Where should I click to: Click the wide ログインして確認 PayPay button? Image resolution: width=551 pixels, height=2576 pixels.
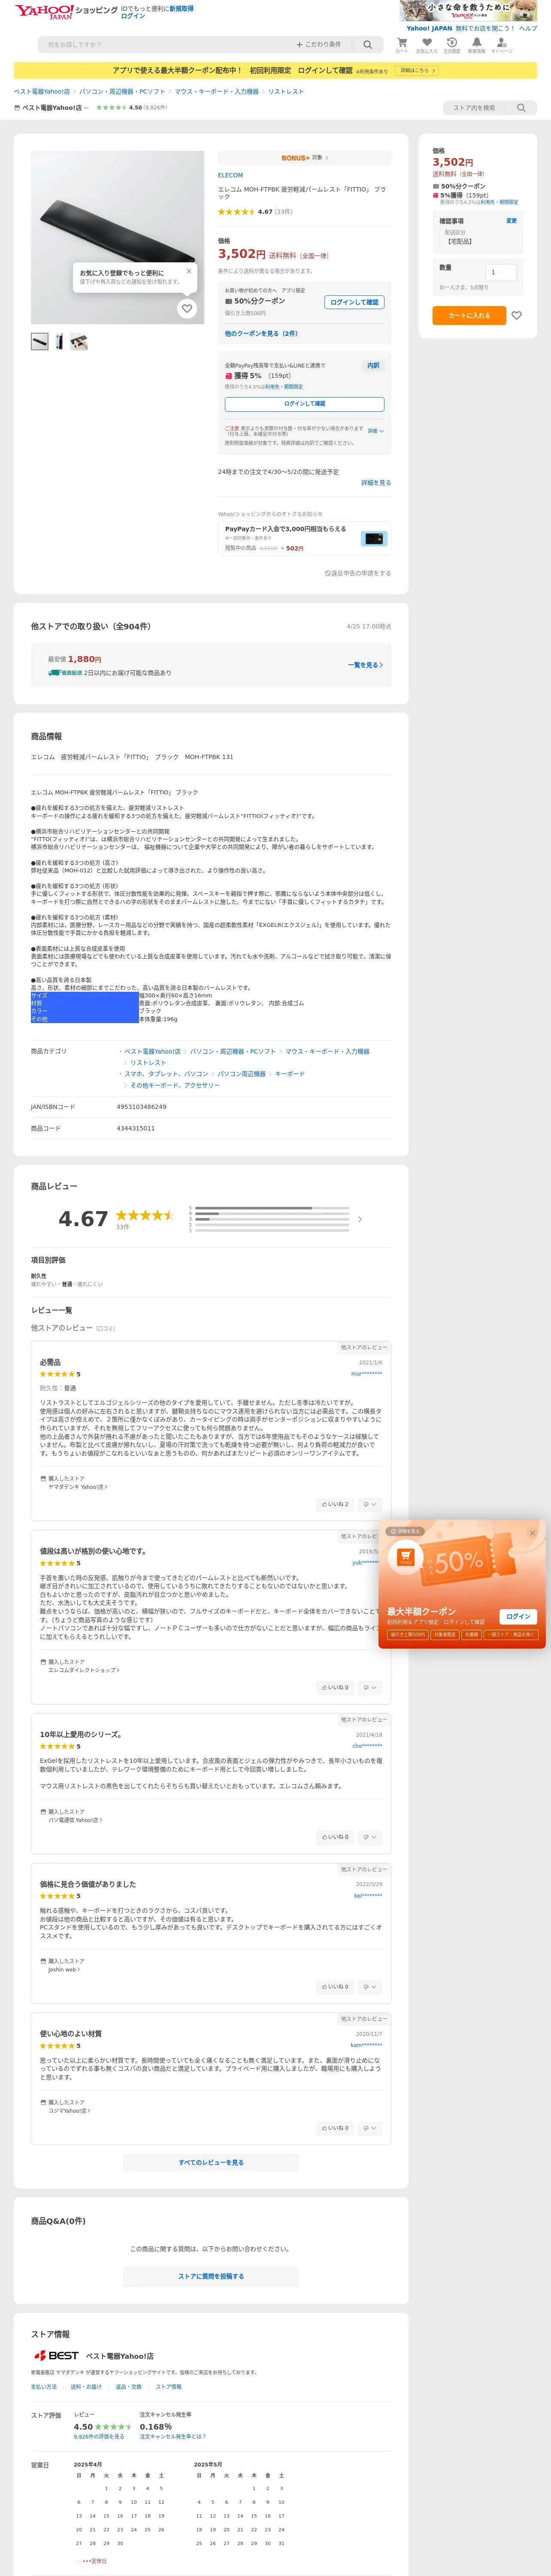point(304,404)
